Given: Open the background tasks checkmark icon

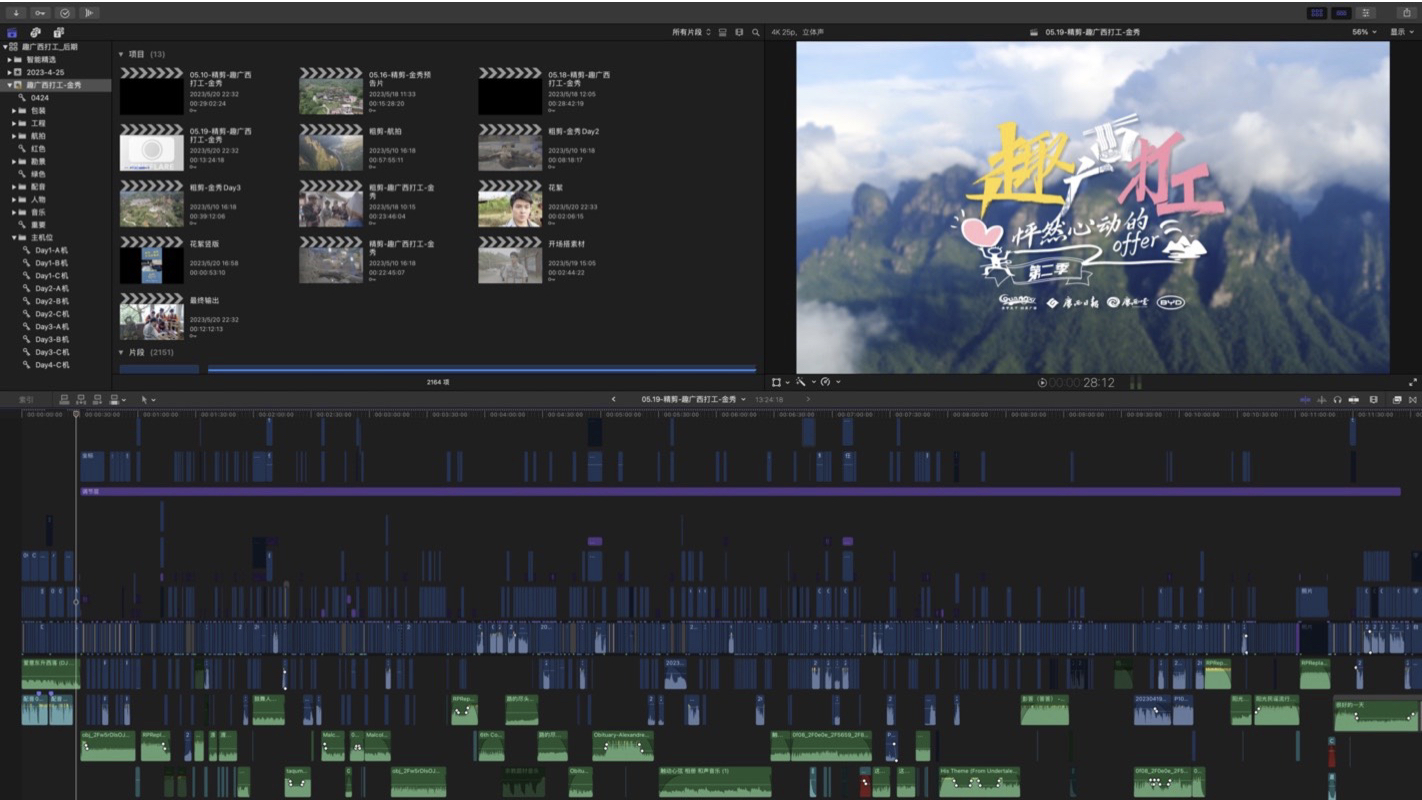Looking at the screenshot, I should [65, 13].
